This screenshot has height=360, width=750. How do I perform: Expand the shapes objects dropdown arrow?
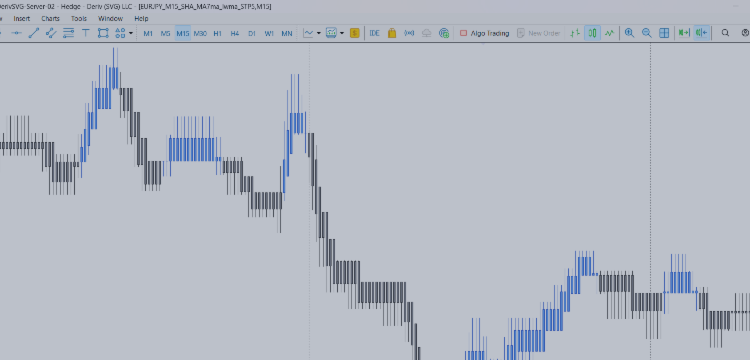[x=131, y=33]
